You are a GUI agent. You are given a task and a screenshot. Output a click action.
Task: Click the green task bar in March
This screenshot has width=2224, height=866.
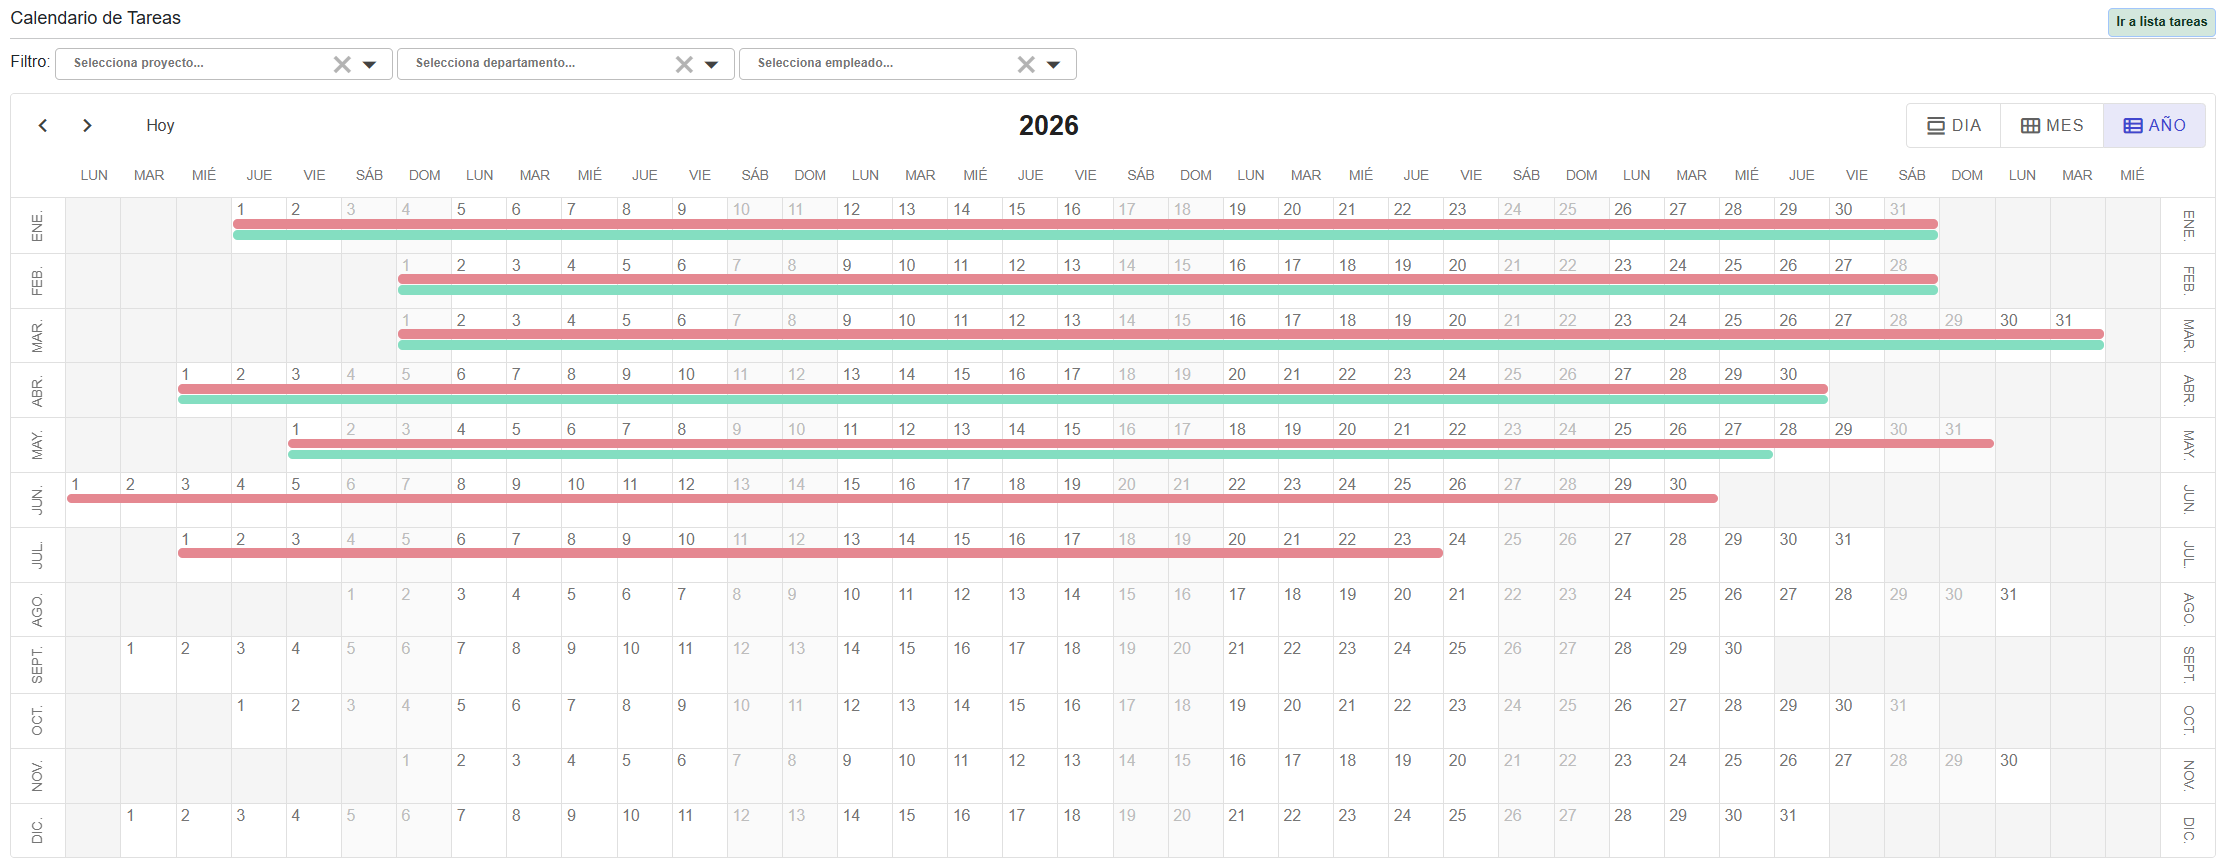1250,345
